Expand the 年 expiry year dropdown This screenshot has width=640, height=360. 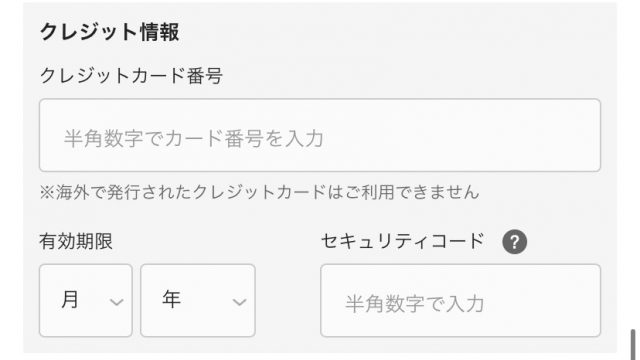click(198, 300)
